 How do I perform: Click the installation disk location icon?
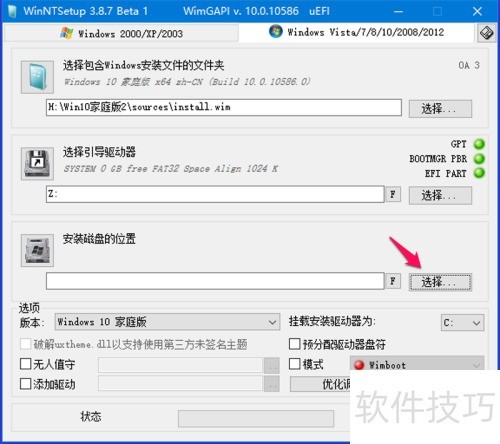[x=37, y=250]
